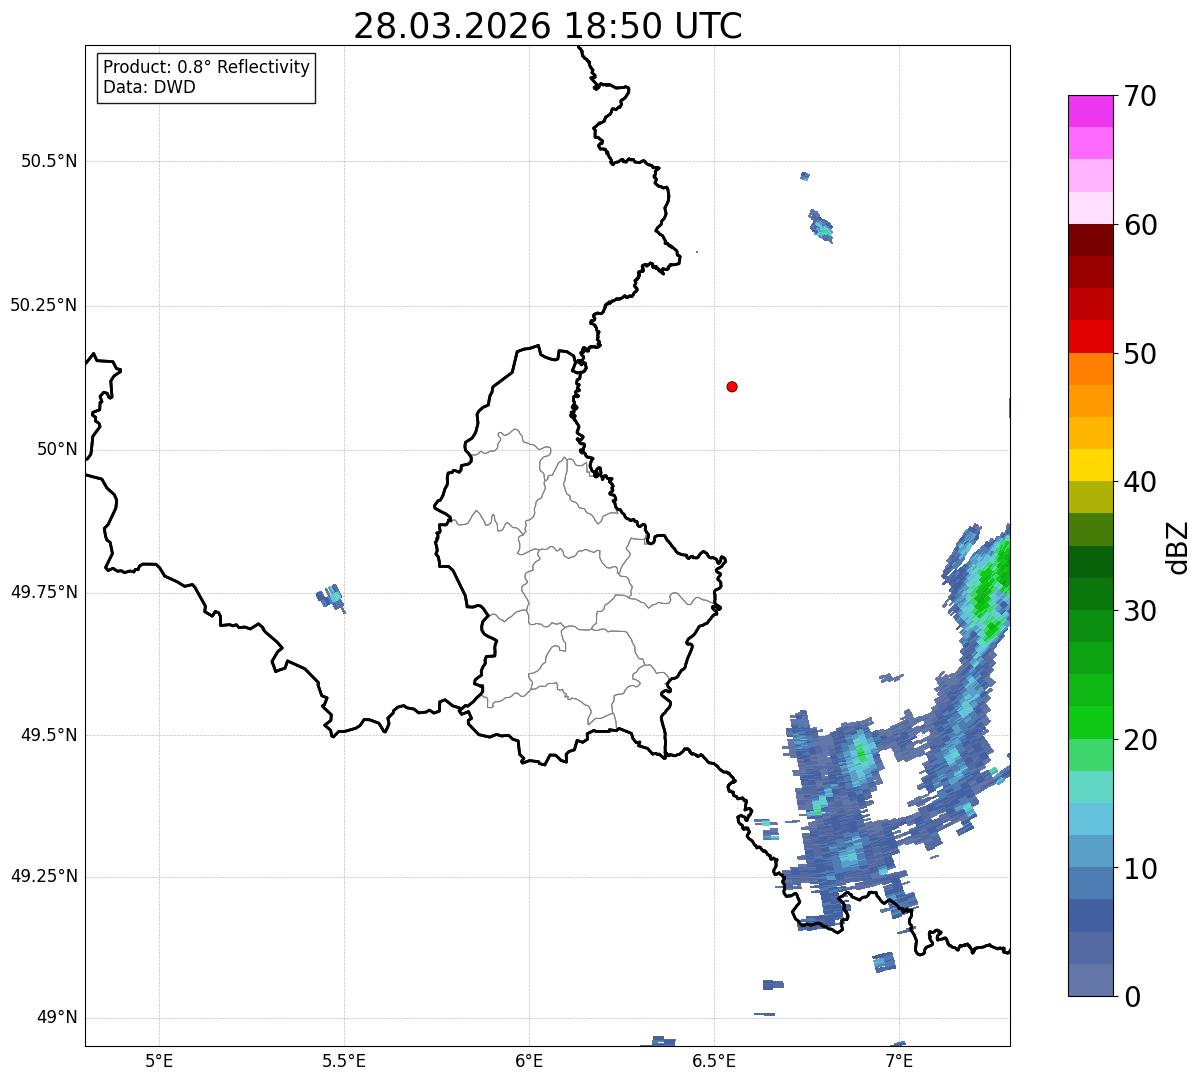Click the 6°E longitude label
1202x1081 pixels.
[529, 1060]
